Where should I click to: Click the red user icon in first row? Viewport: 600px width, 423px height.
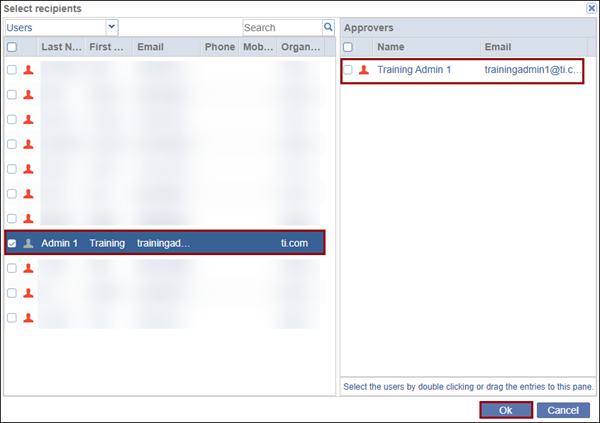(x=28, y=70)
